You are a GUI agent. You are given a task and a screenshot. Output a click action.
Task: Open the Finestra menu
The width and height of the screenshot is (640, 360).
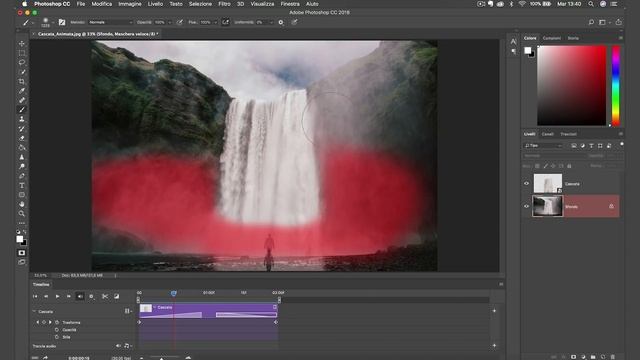(x=290, y=4)
